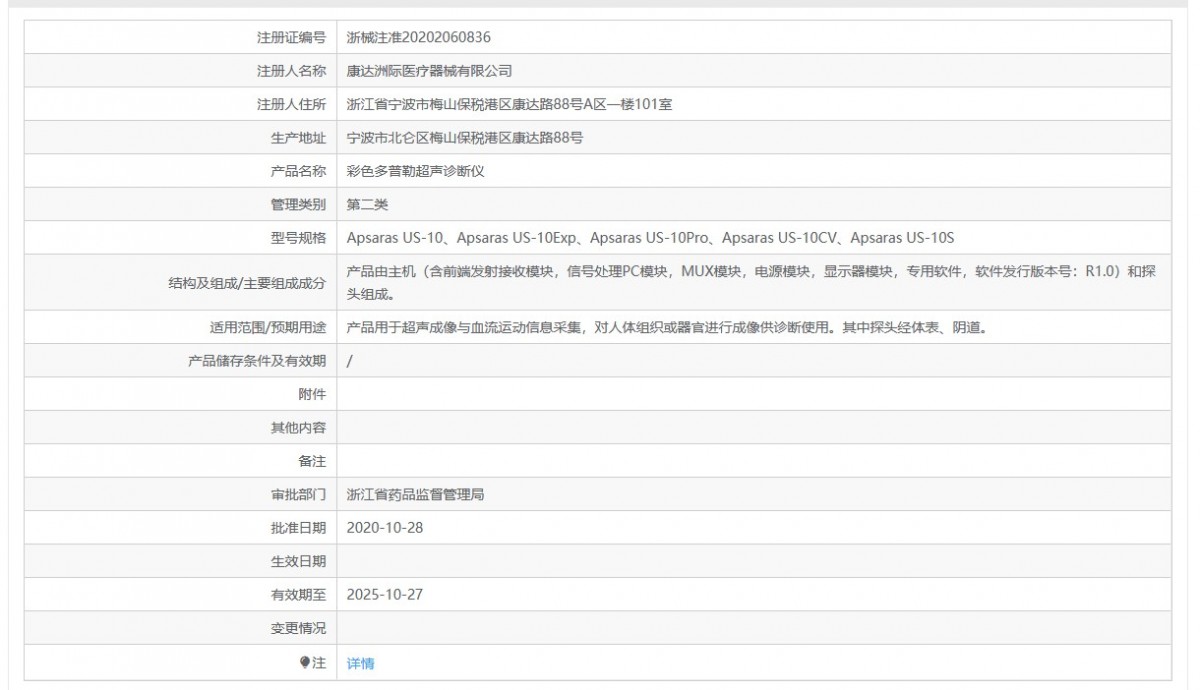Click the slash value for storage conditions
Viewport: 1200px width, 690px height.
(349, 360)
